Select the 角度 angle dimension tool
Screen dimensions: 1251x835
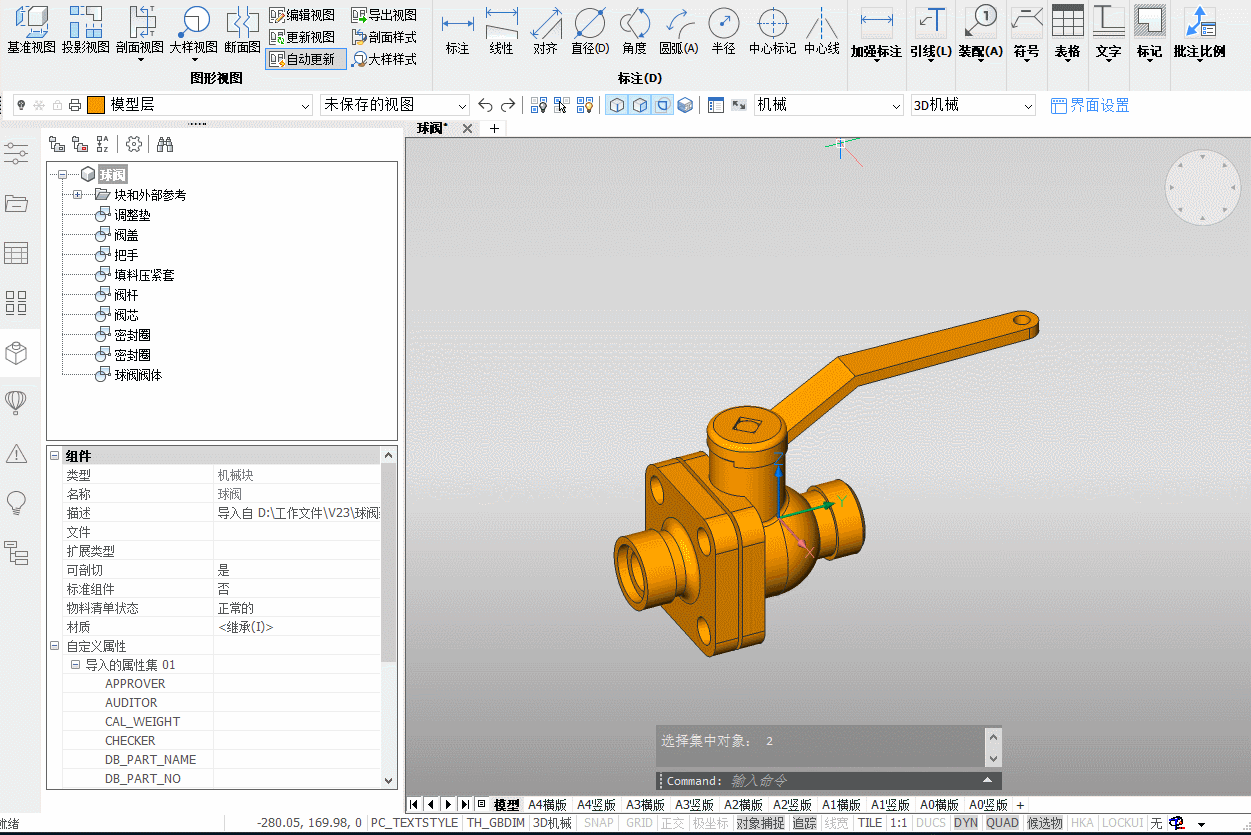(634, 30)
